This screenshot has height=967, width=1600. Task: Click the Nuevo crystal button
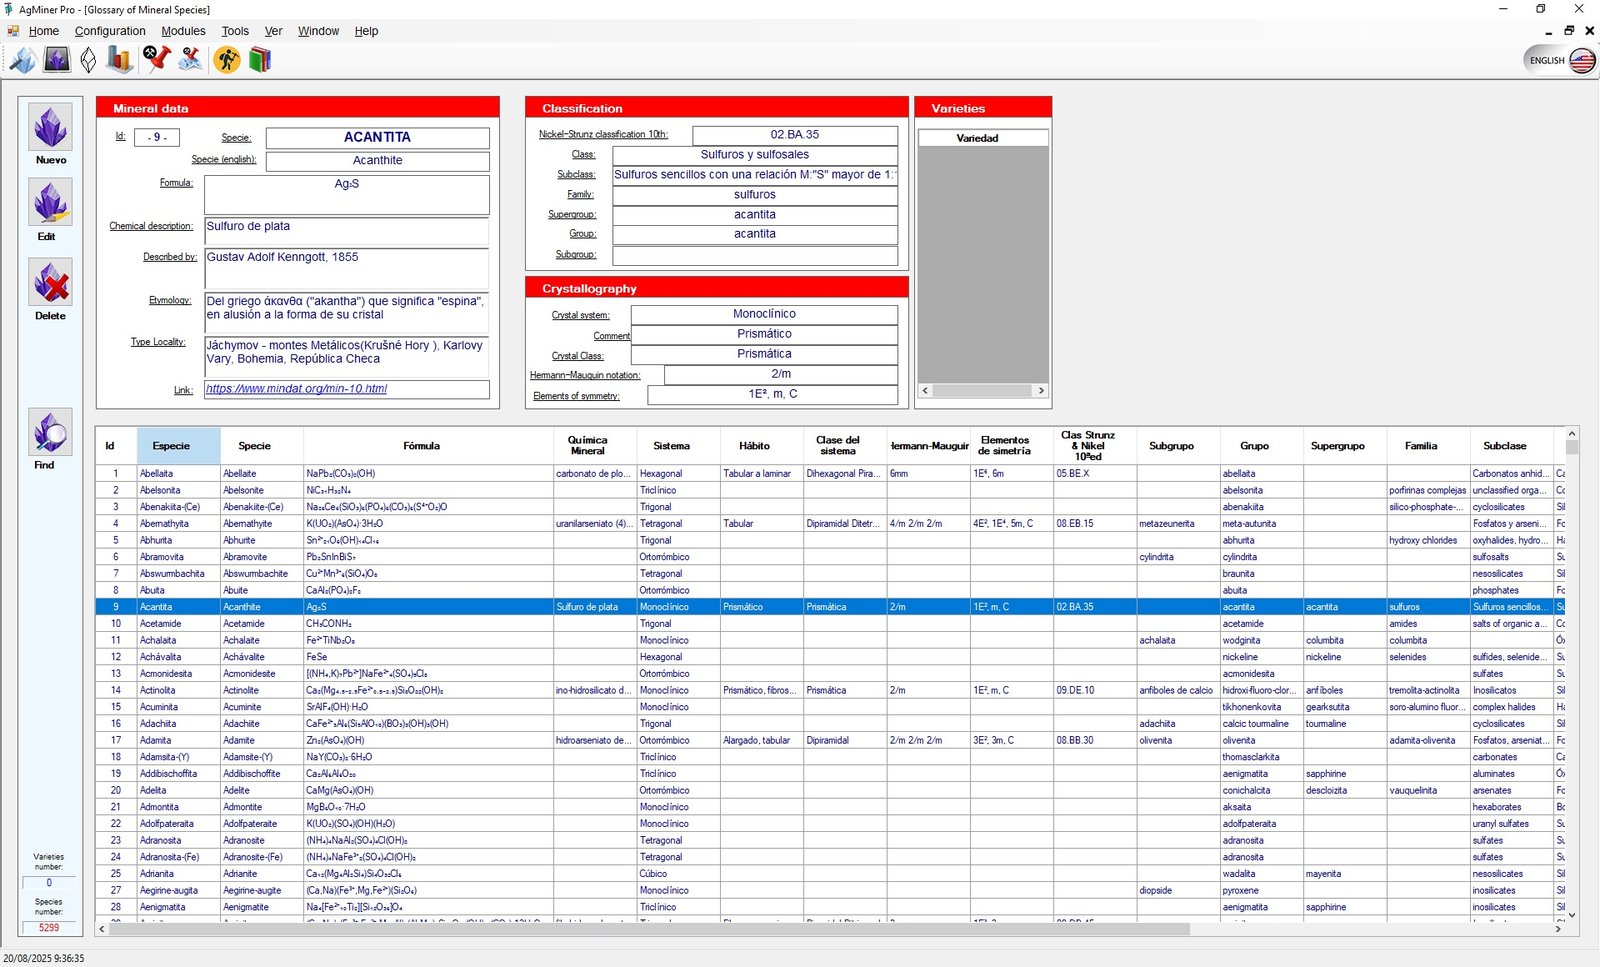(50, 134)
